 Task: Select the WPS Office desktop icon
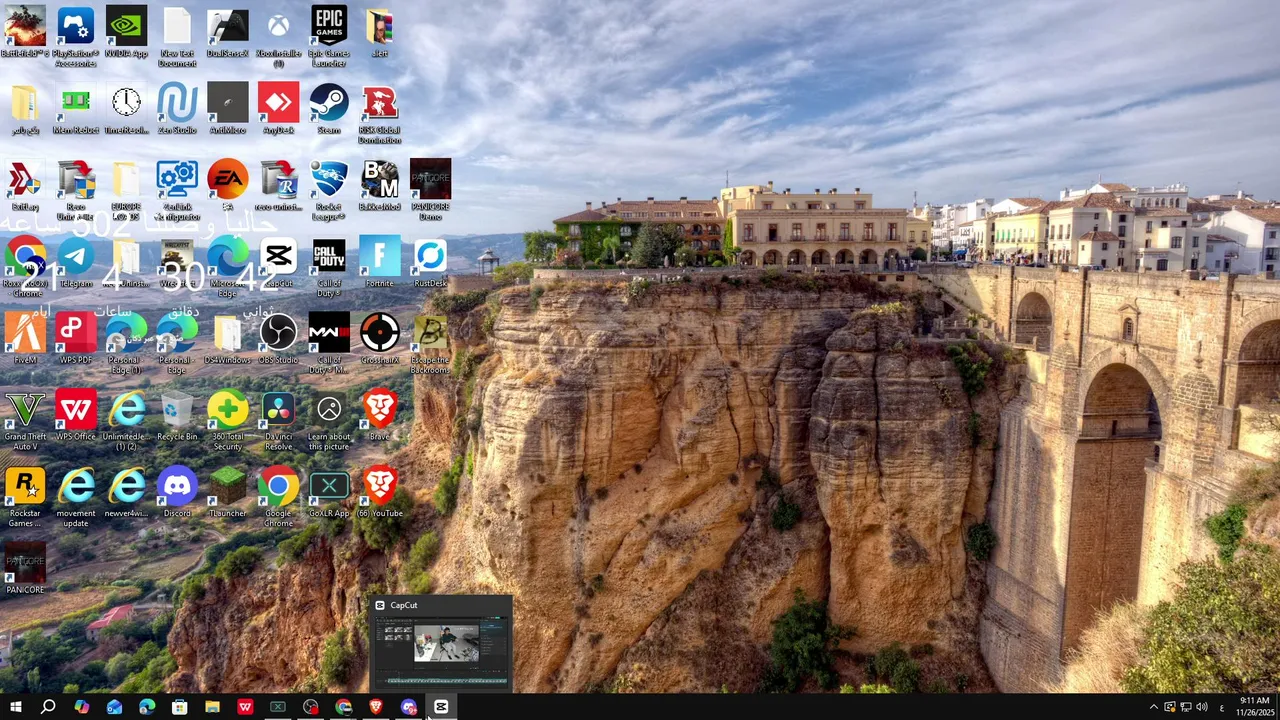click(x=76, y=416)
